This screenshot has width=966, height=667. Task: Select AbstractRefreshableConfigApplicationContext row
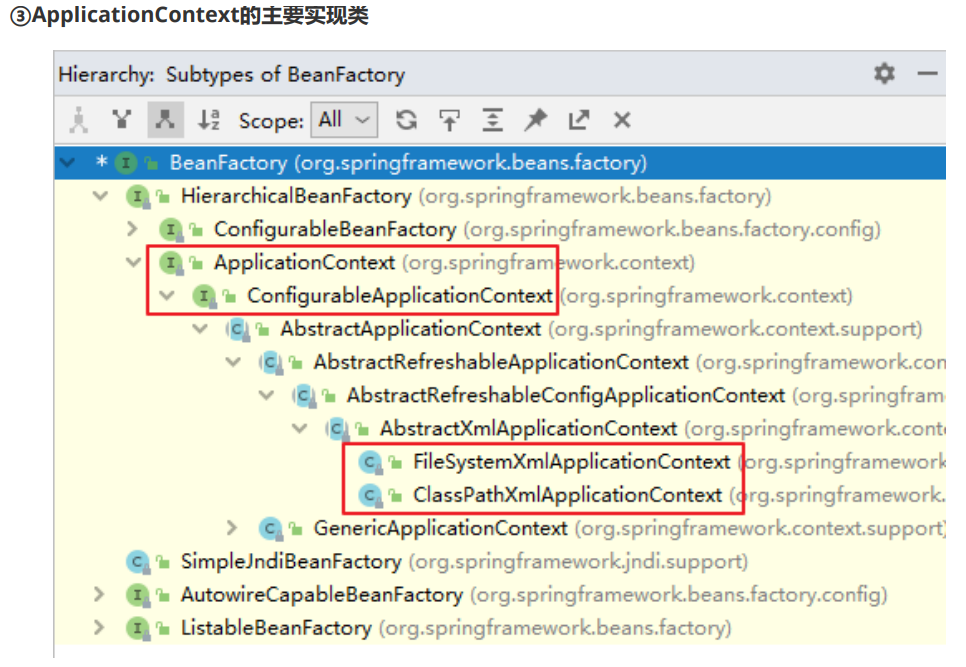tap(500, 395)
